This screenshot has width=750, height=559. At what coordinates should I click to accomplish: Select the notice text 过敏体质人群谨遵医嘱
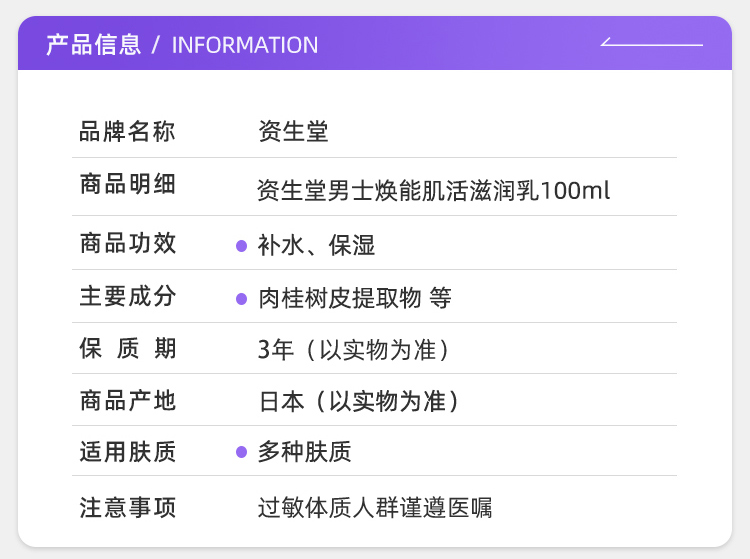coord(375,508)
